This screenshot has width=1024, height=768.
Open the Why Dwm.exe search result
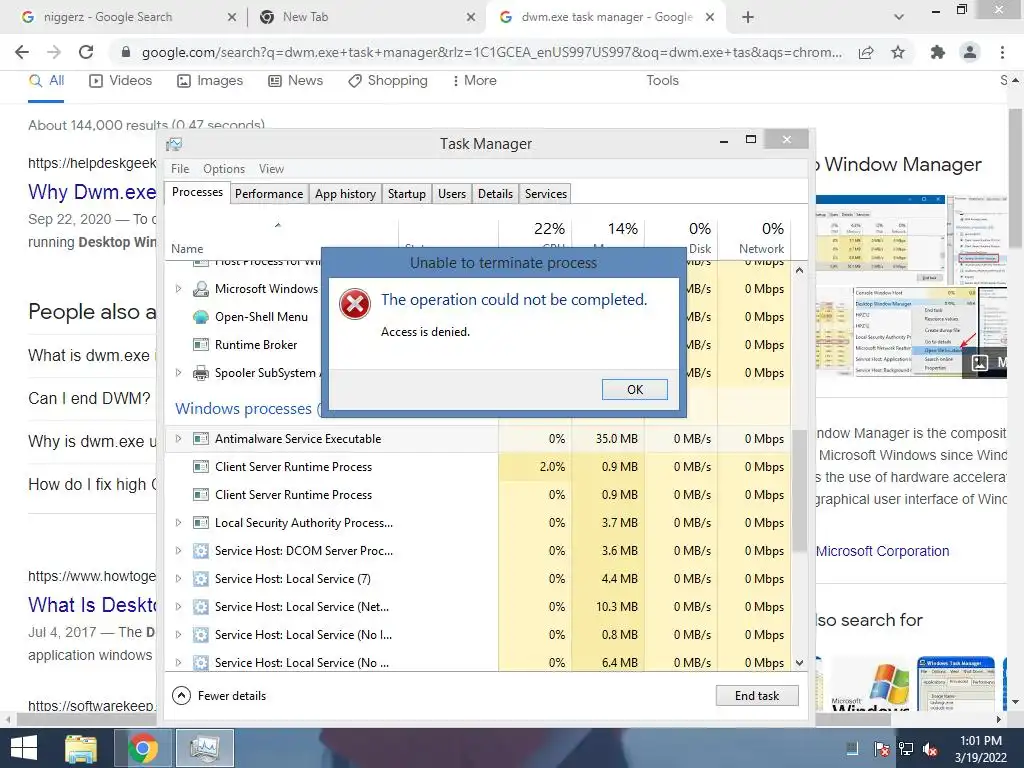pos(92,192)
